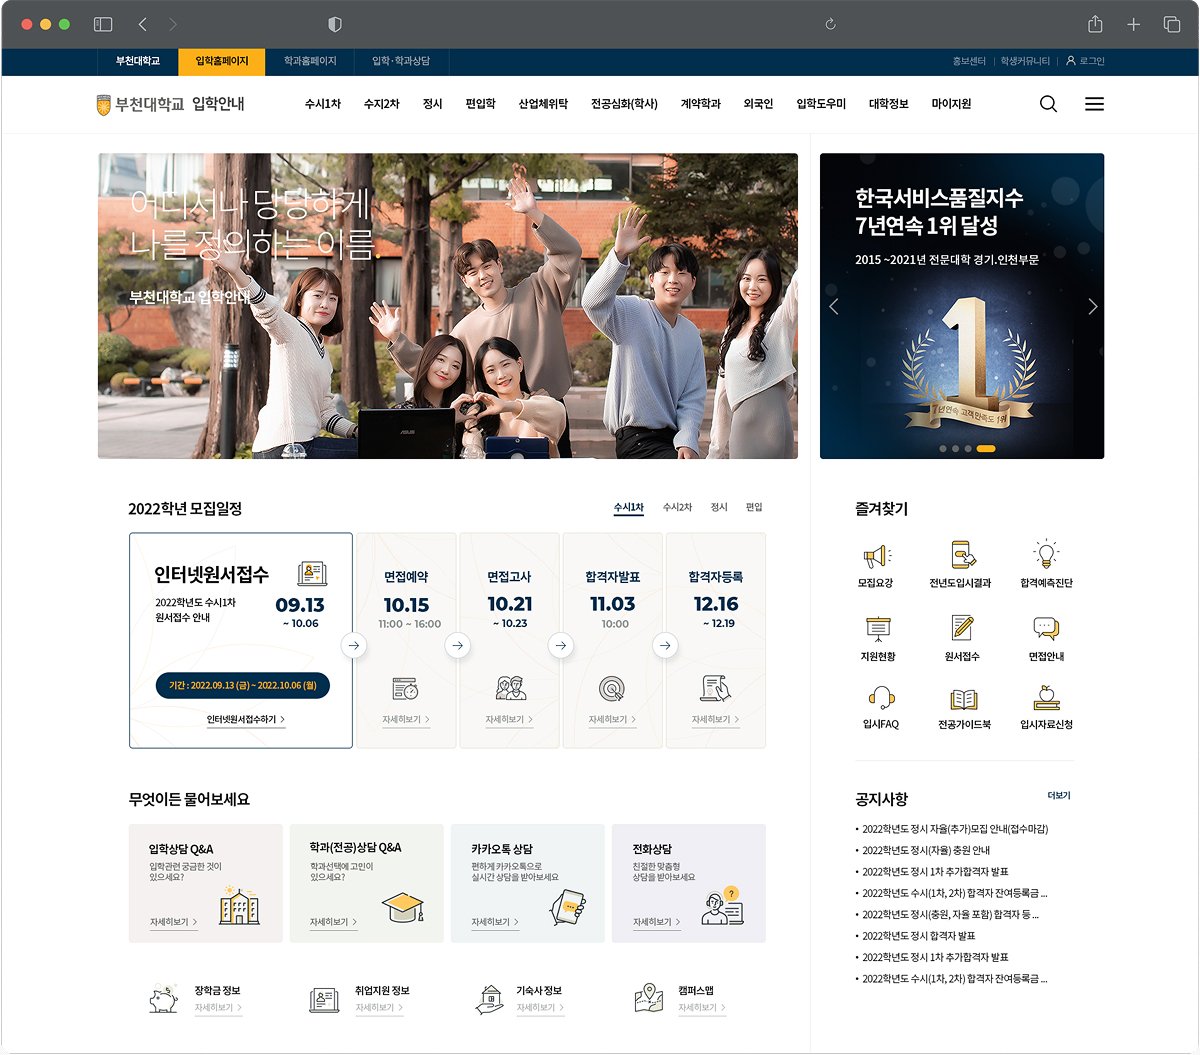Click the 로그인 link
Viewport: 1200px width, 1055px height.
[x=1085, y=62]
